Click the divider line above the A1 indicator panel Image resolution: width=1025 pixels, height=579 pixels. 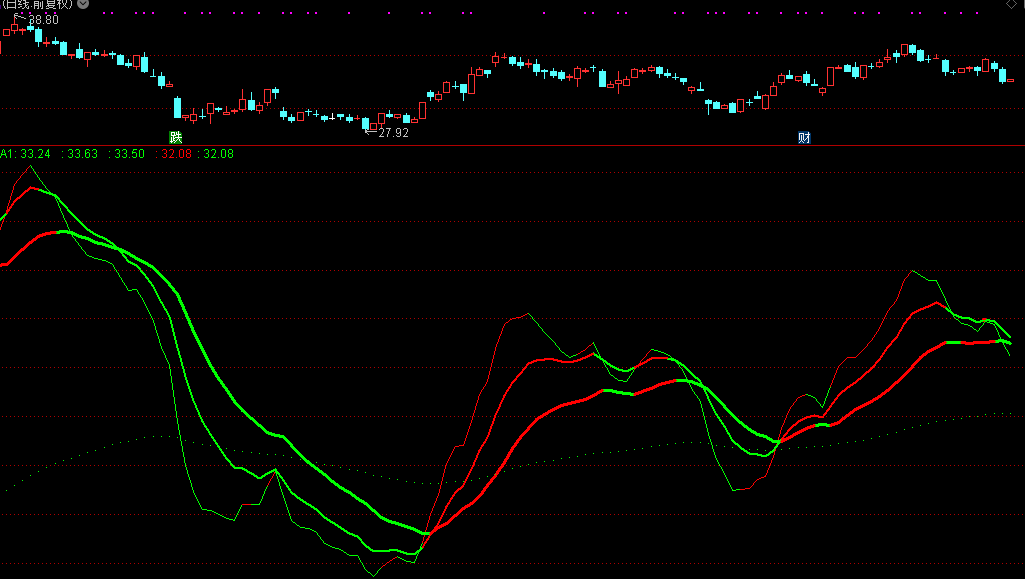[x=512, y=146]
